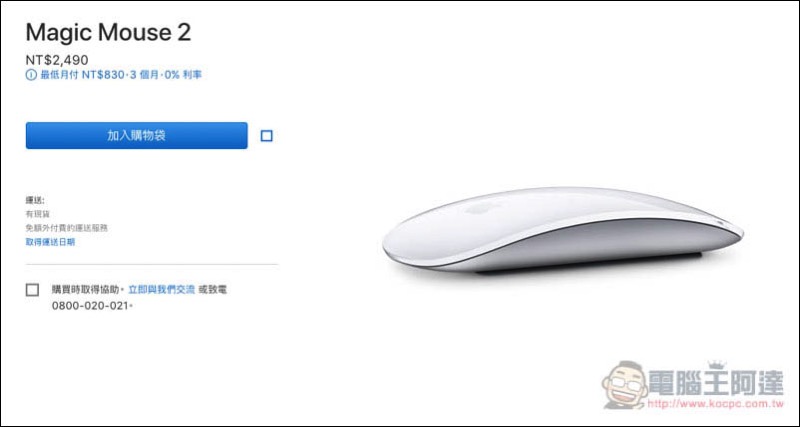800x427 pixels.
Task: Open the 取得運送日期 link
Action: (x=50, y=242)
